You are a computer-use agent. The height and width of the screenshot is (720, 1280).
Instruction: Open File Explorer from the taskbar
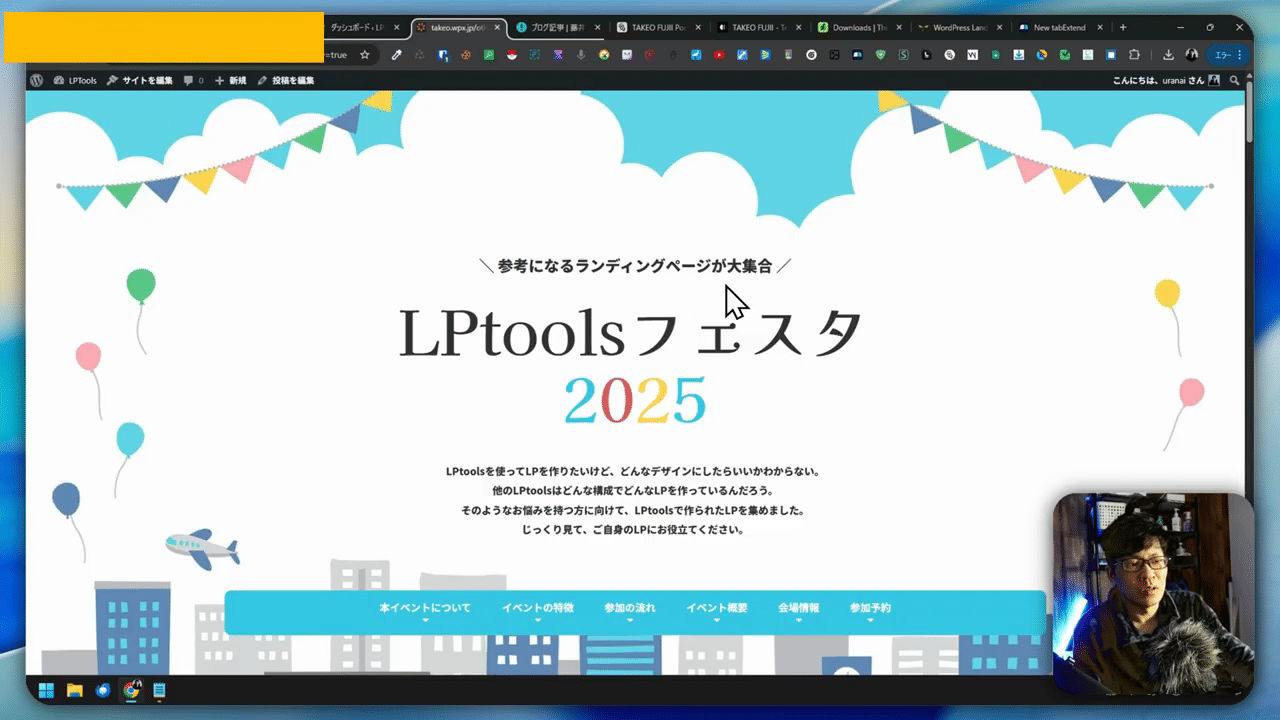tap(74, 690)
